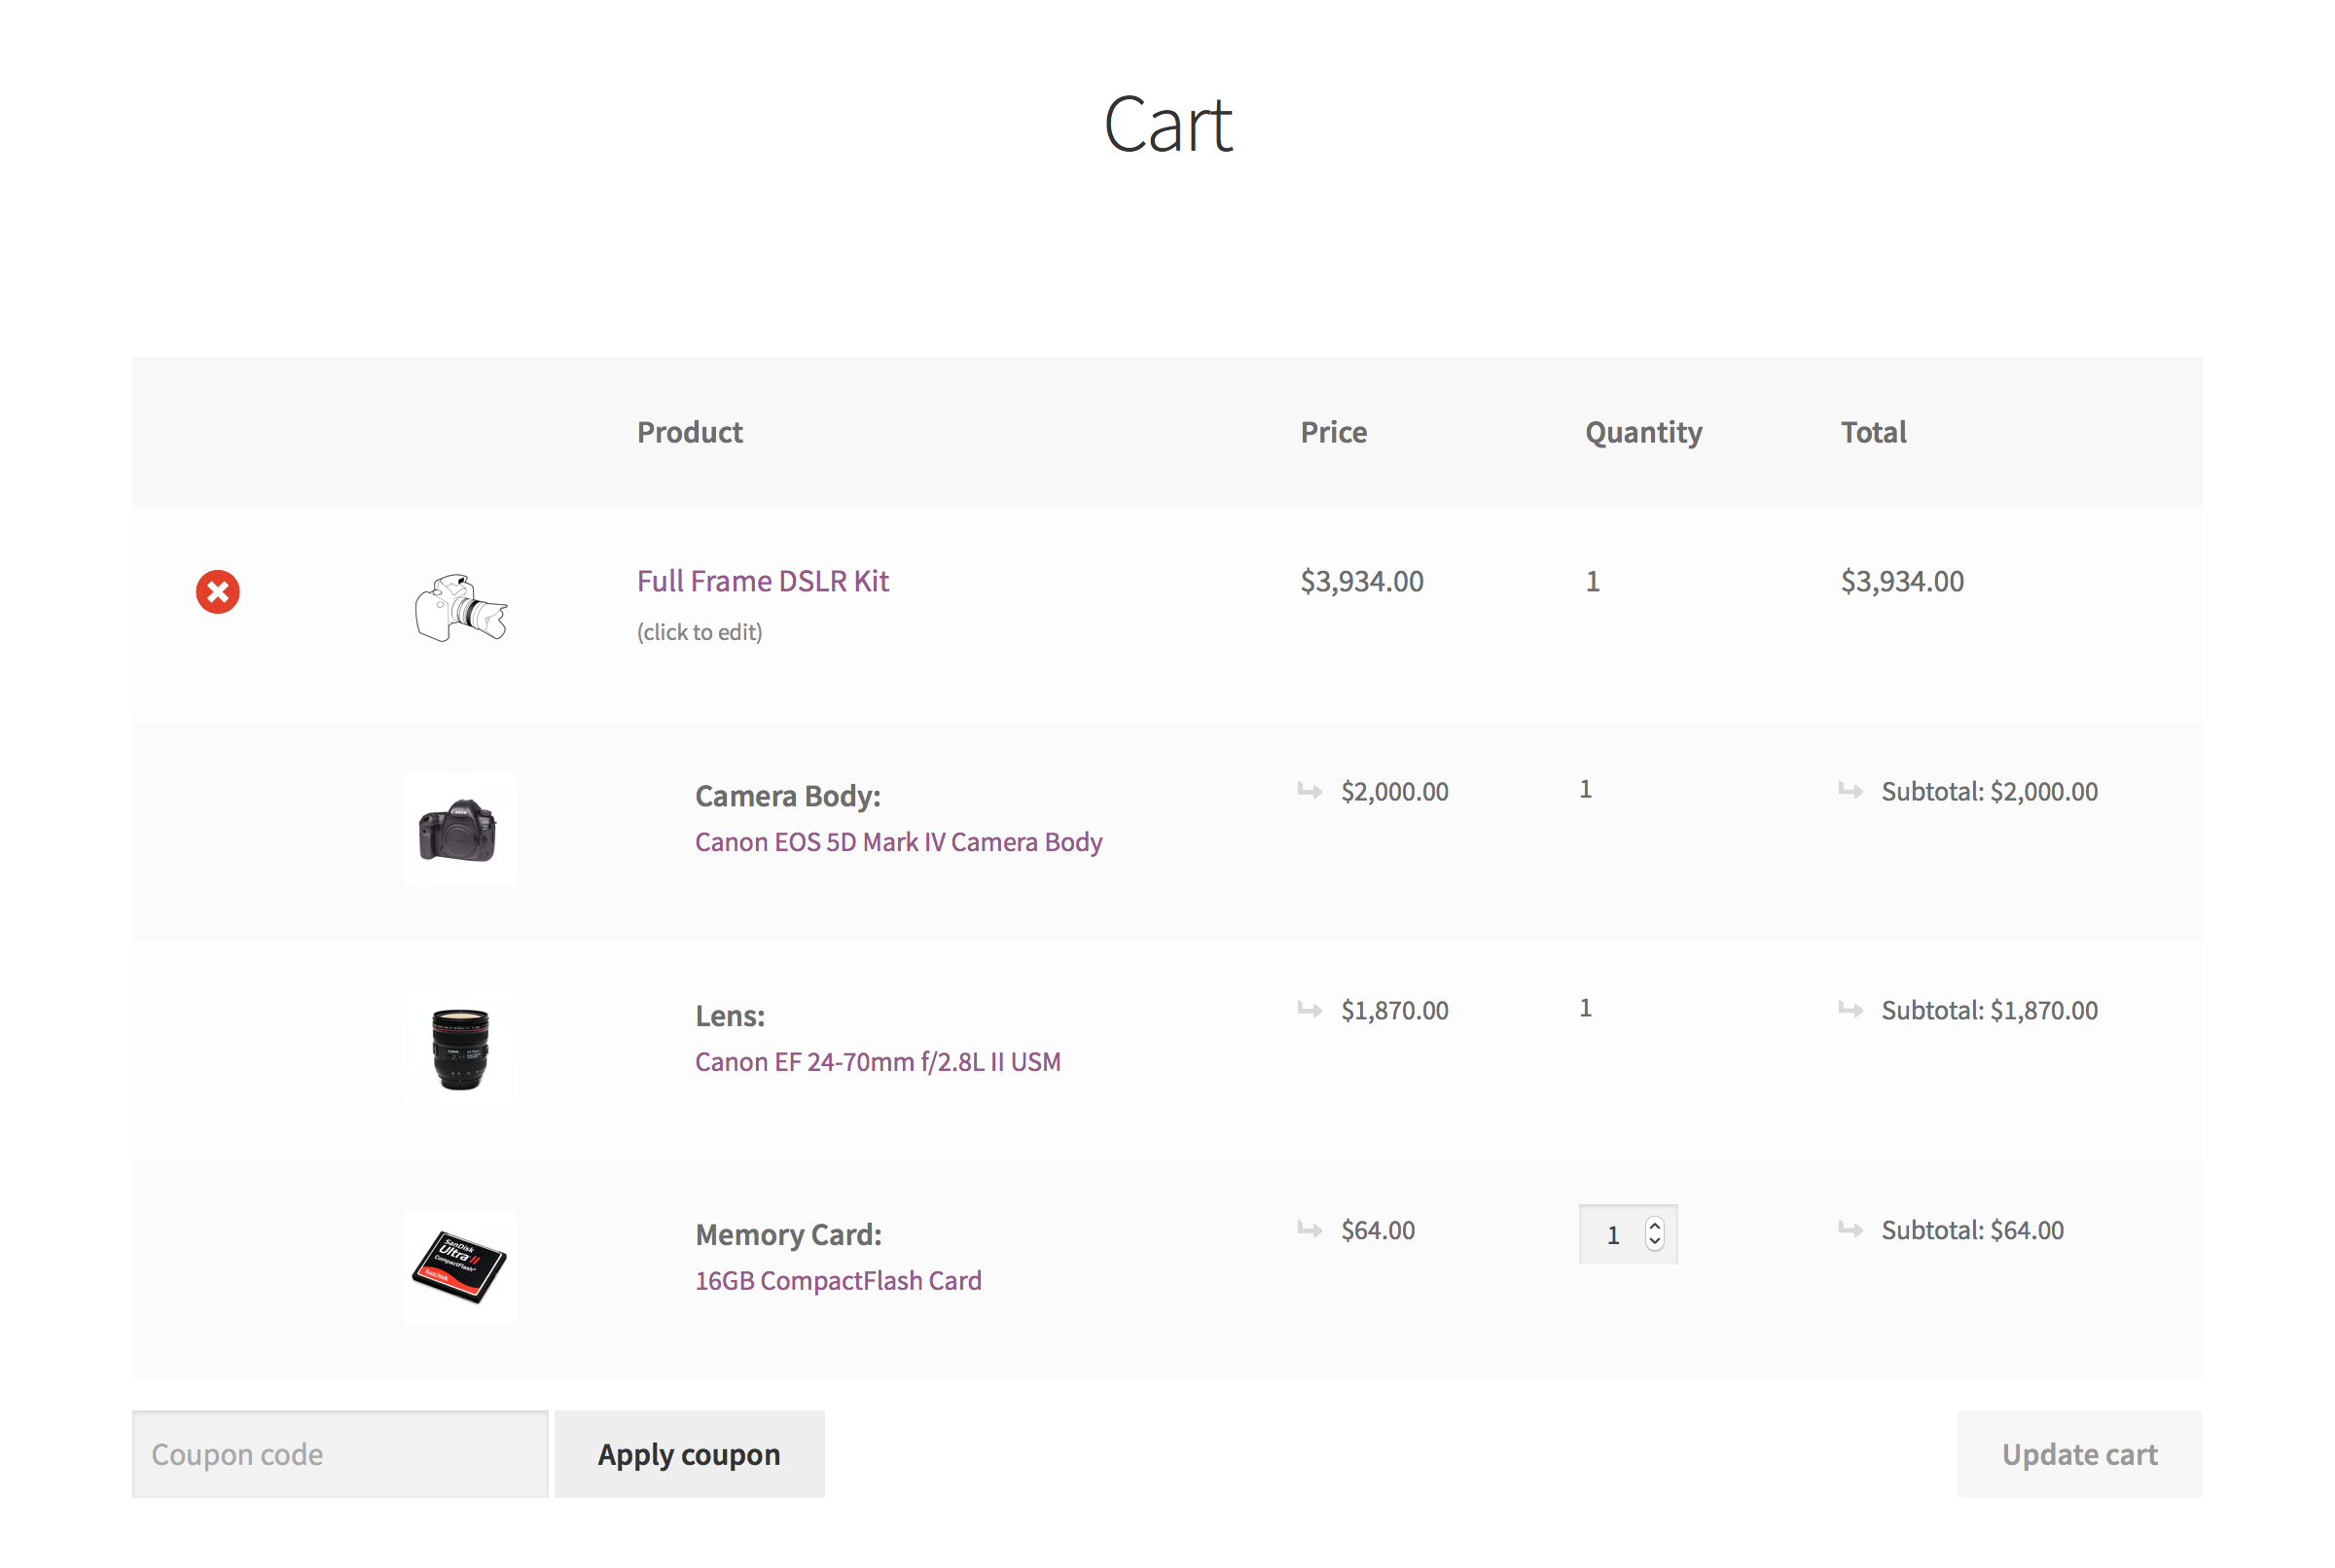Click the Apply coupon button
The width and height of the screenshot is (2335, 1568).
tap(690, 1452)
